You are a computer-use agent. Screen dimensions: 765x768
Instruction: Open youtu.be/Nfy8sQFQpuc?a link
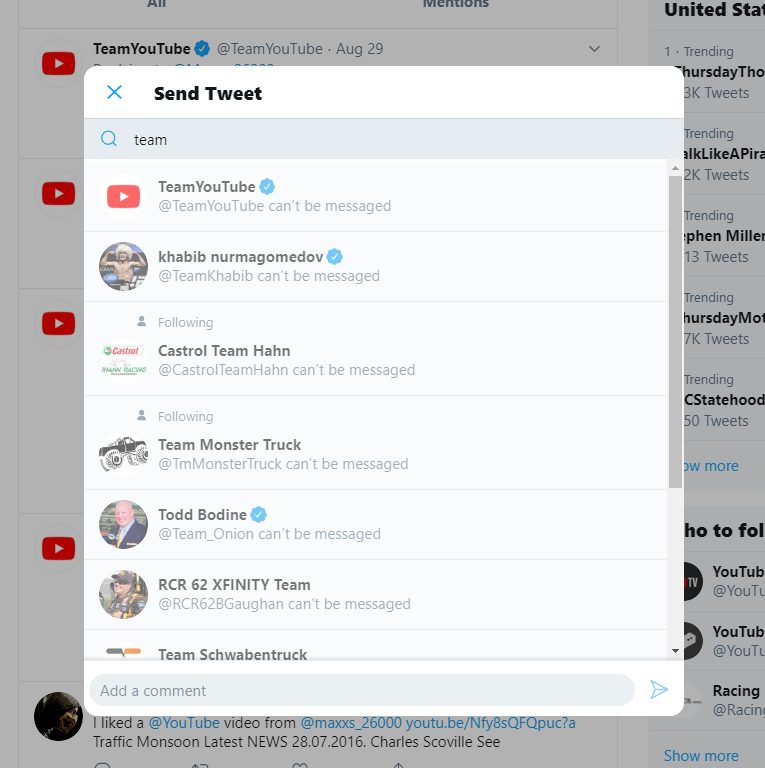click(x=491, y=723)
